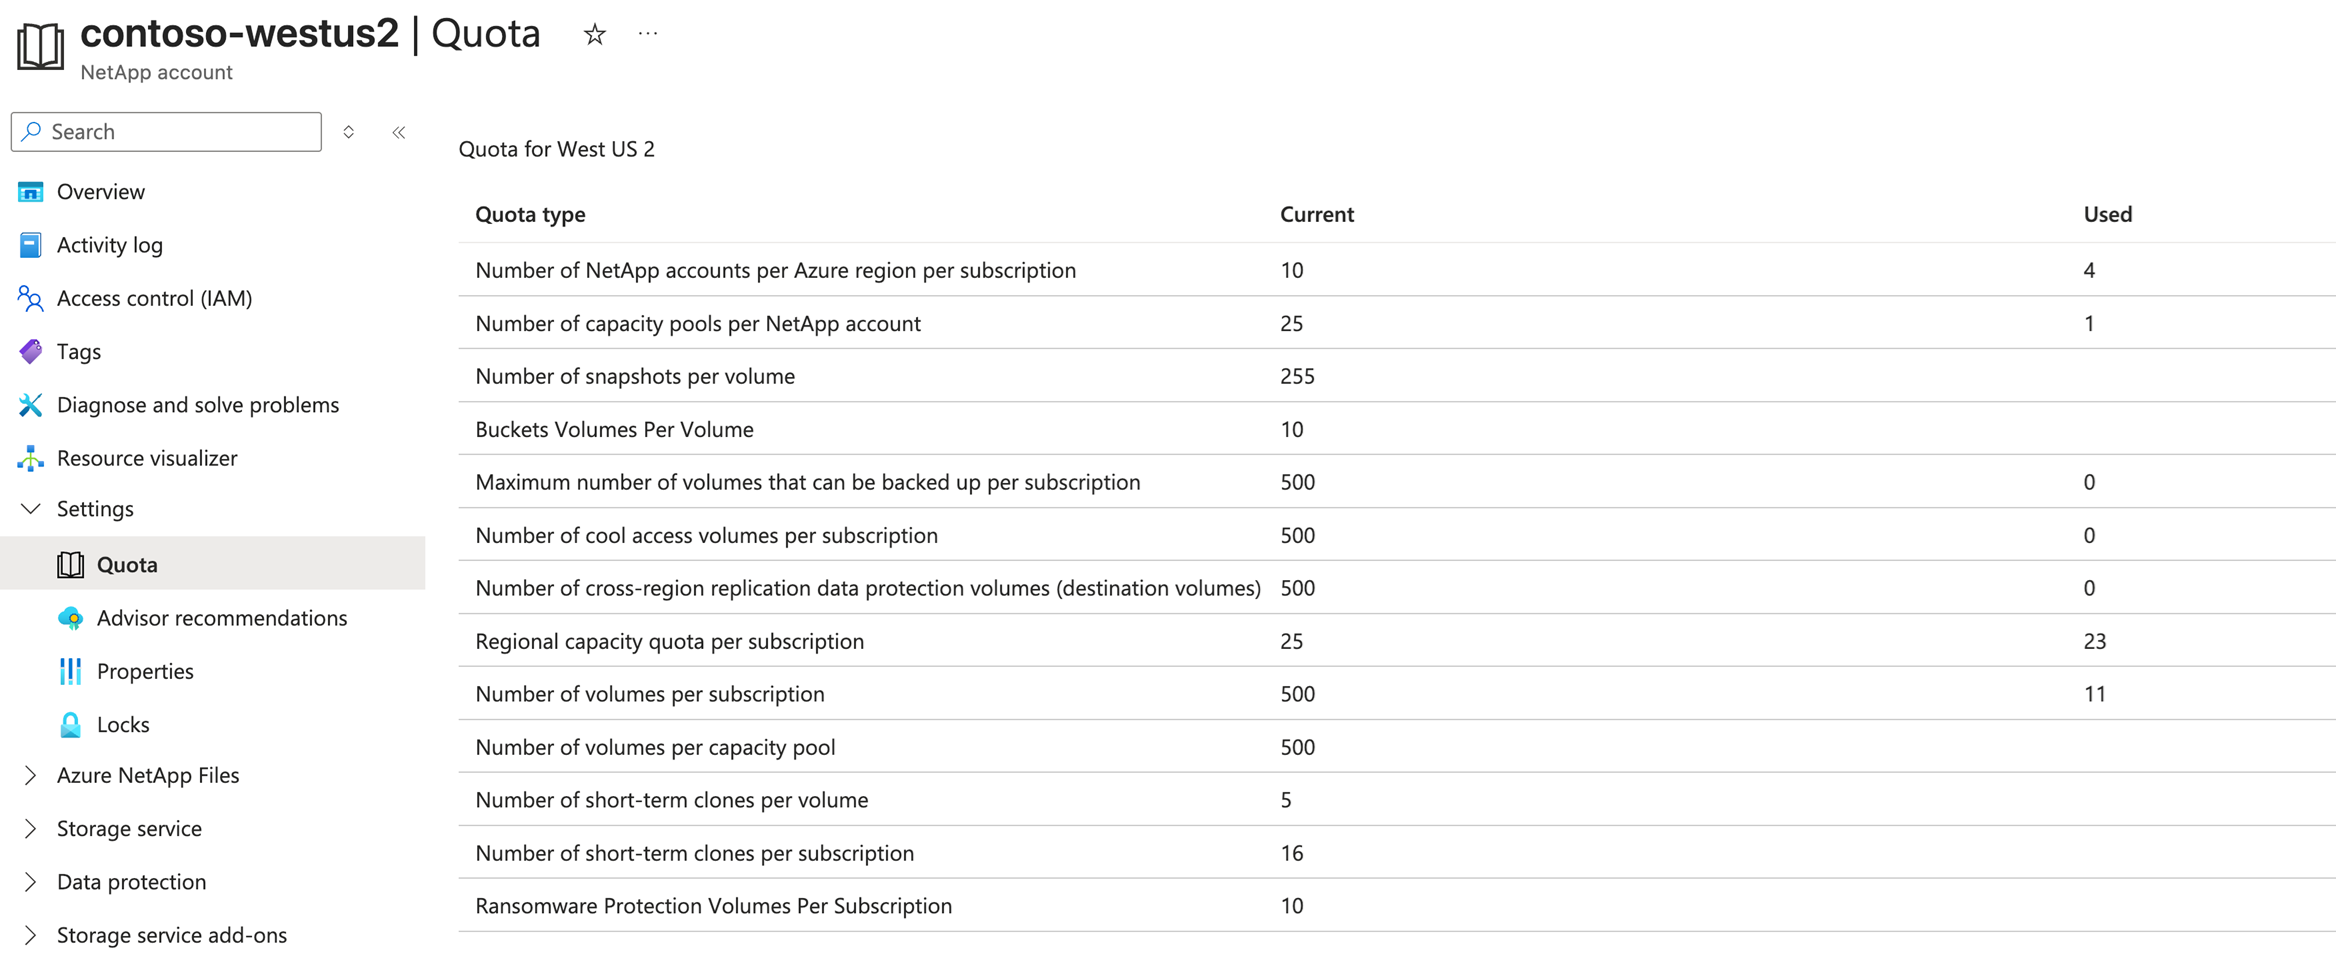Expand the Data protection section
Viewport: 2336px width, 970px height.
point(31,881)
